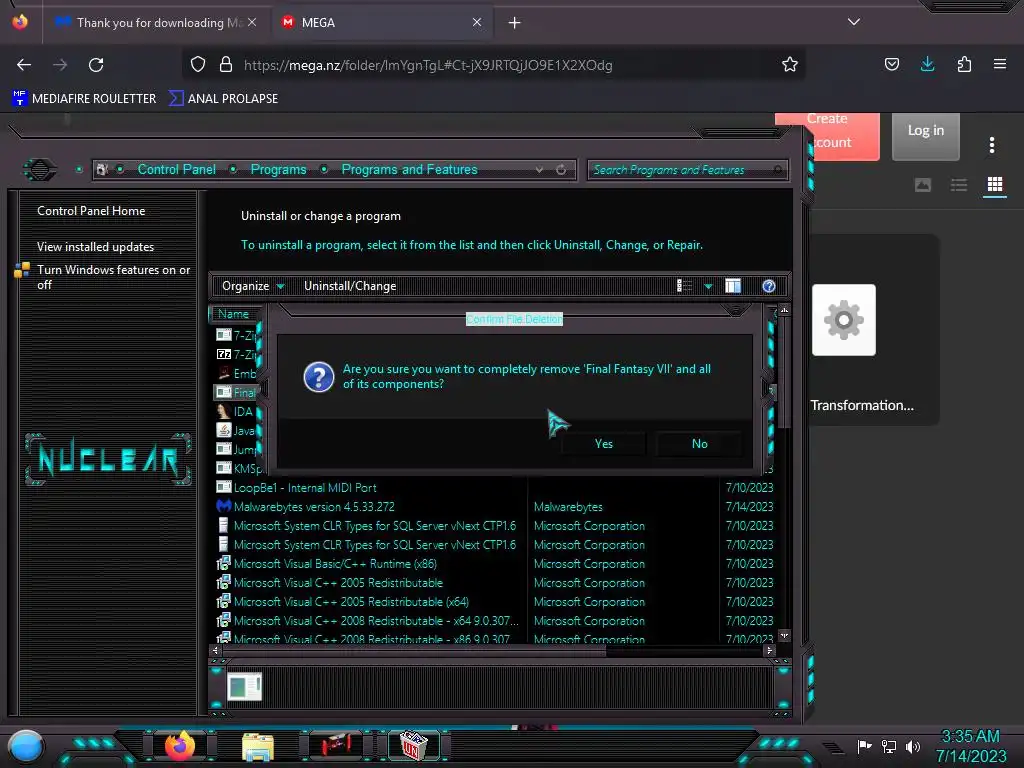This screenshot has width=1024, height=768.
Task: Expand the address bar history dropdown
Action: coord(539,170)
